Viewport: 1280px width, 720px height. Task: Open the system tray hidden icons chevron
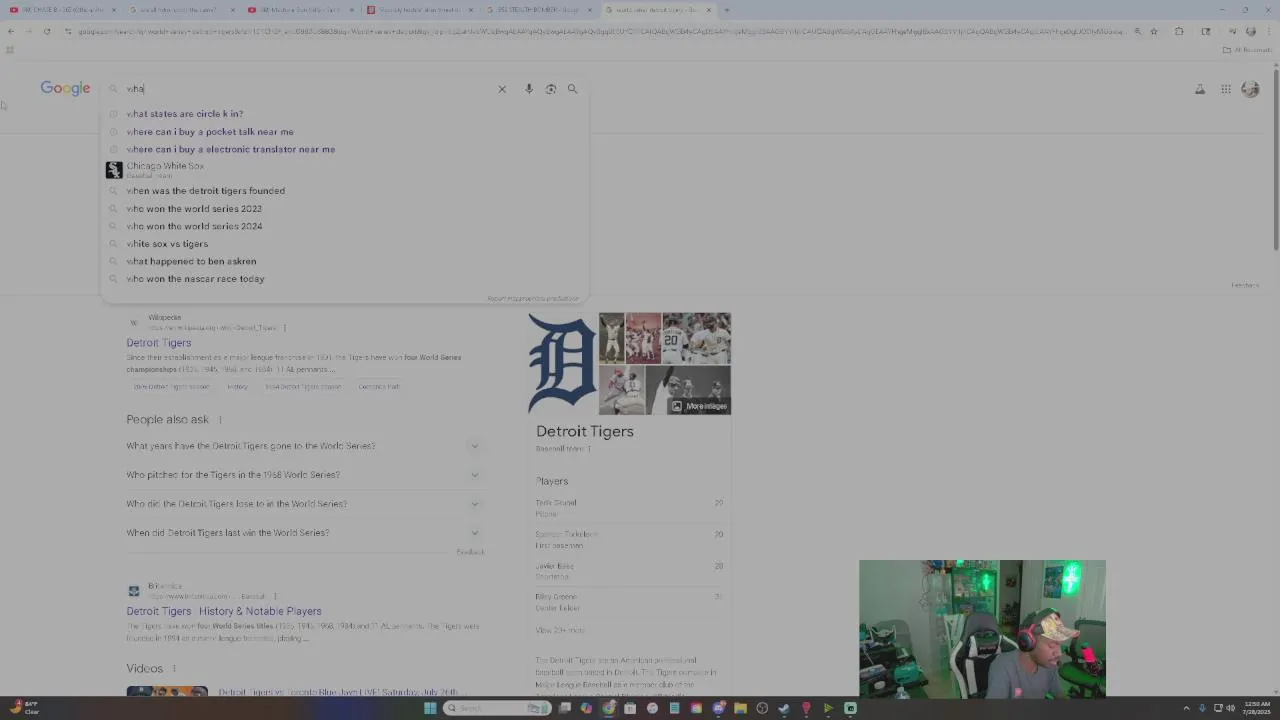tap(1187, 708)
